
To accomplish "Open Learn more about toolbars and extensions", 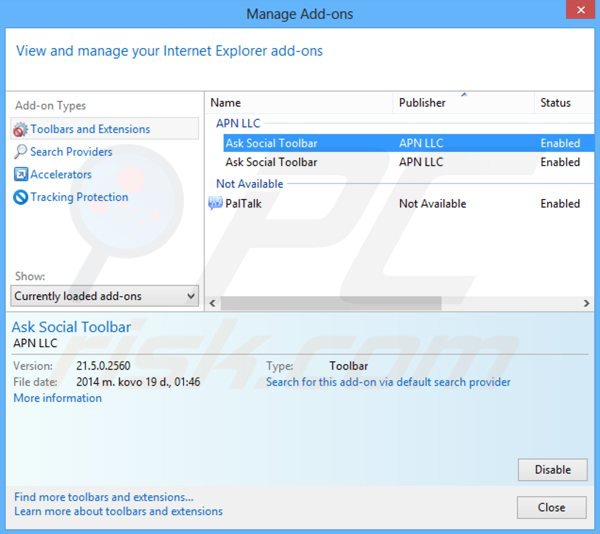I will [118, 511].
